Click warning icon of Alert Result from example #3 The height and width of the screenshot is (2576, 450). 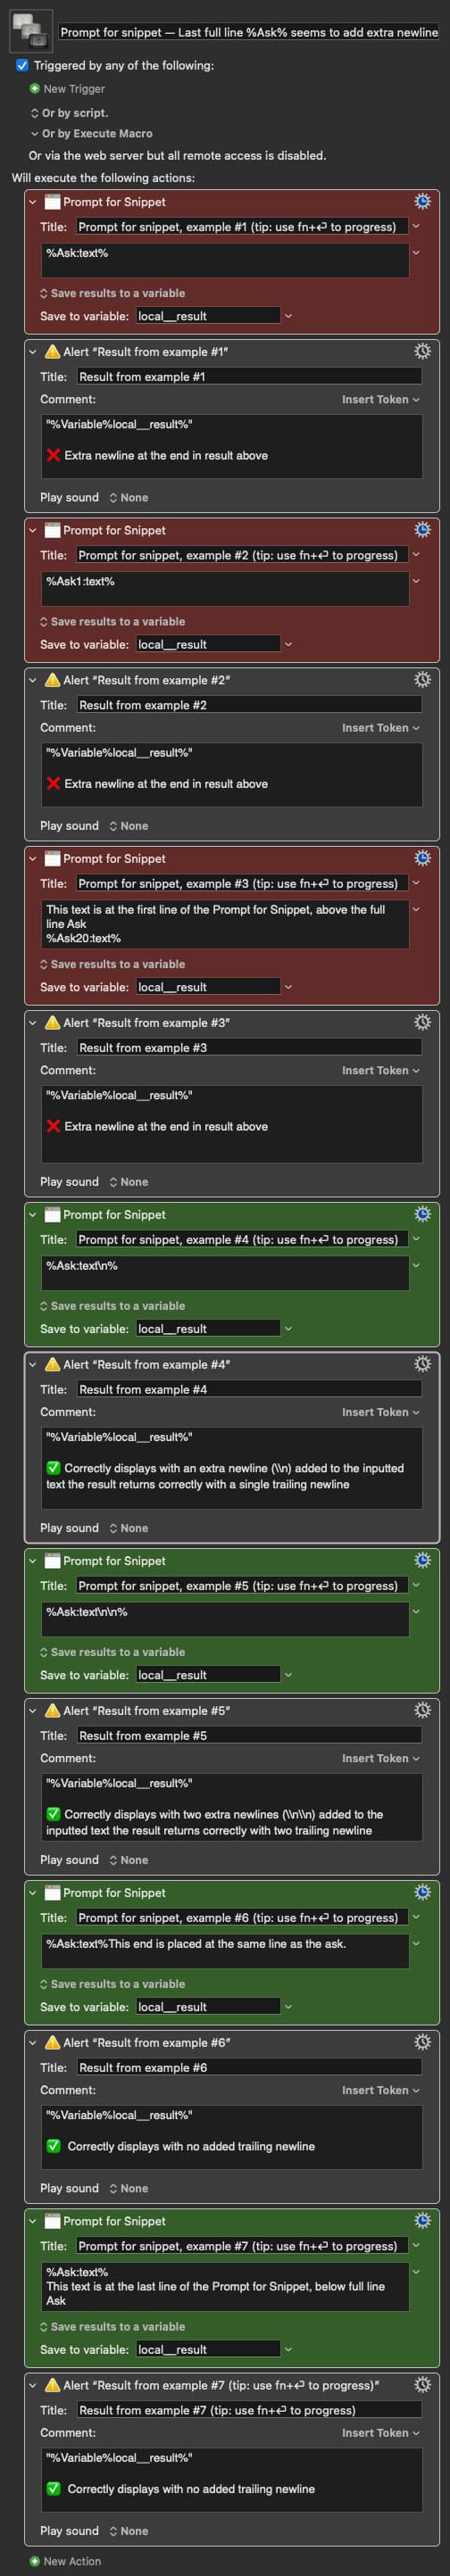[53, 1022]
